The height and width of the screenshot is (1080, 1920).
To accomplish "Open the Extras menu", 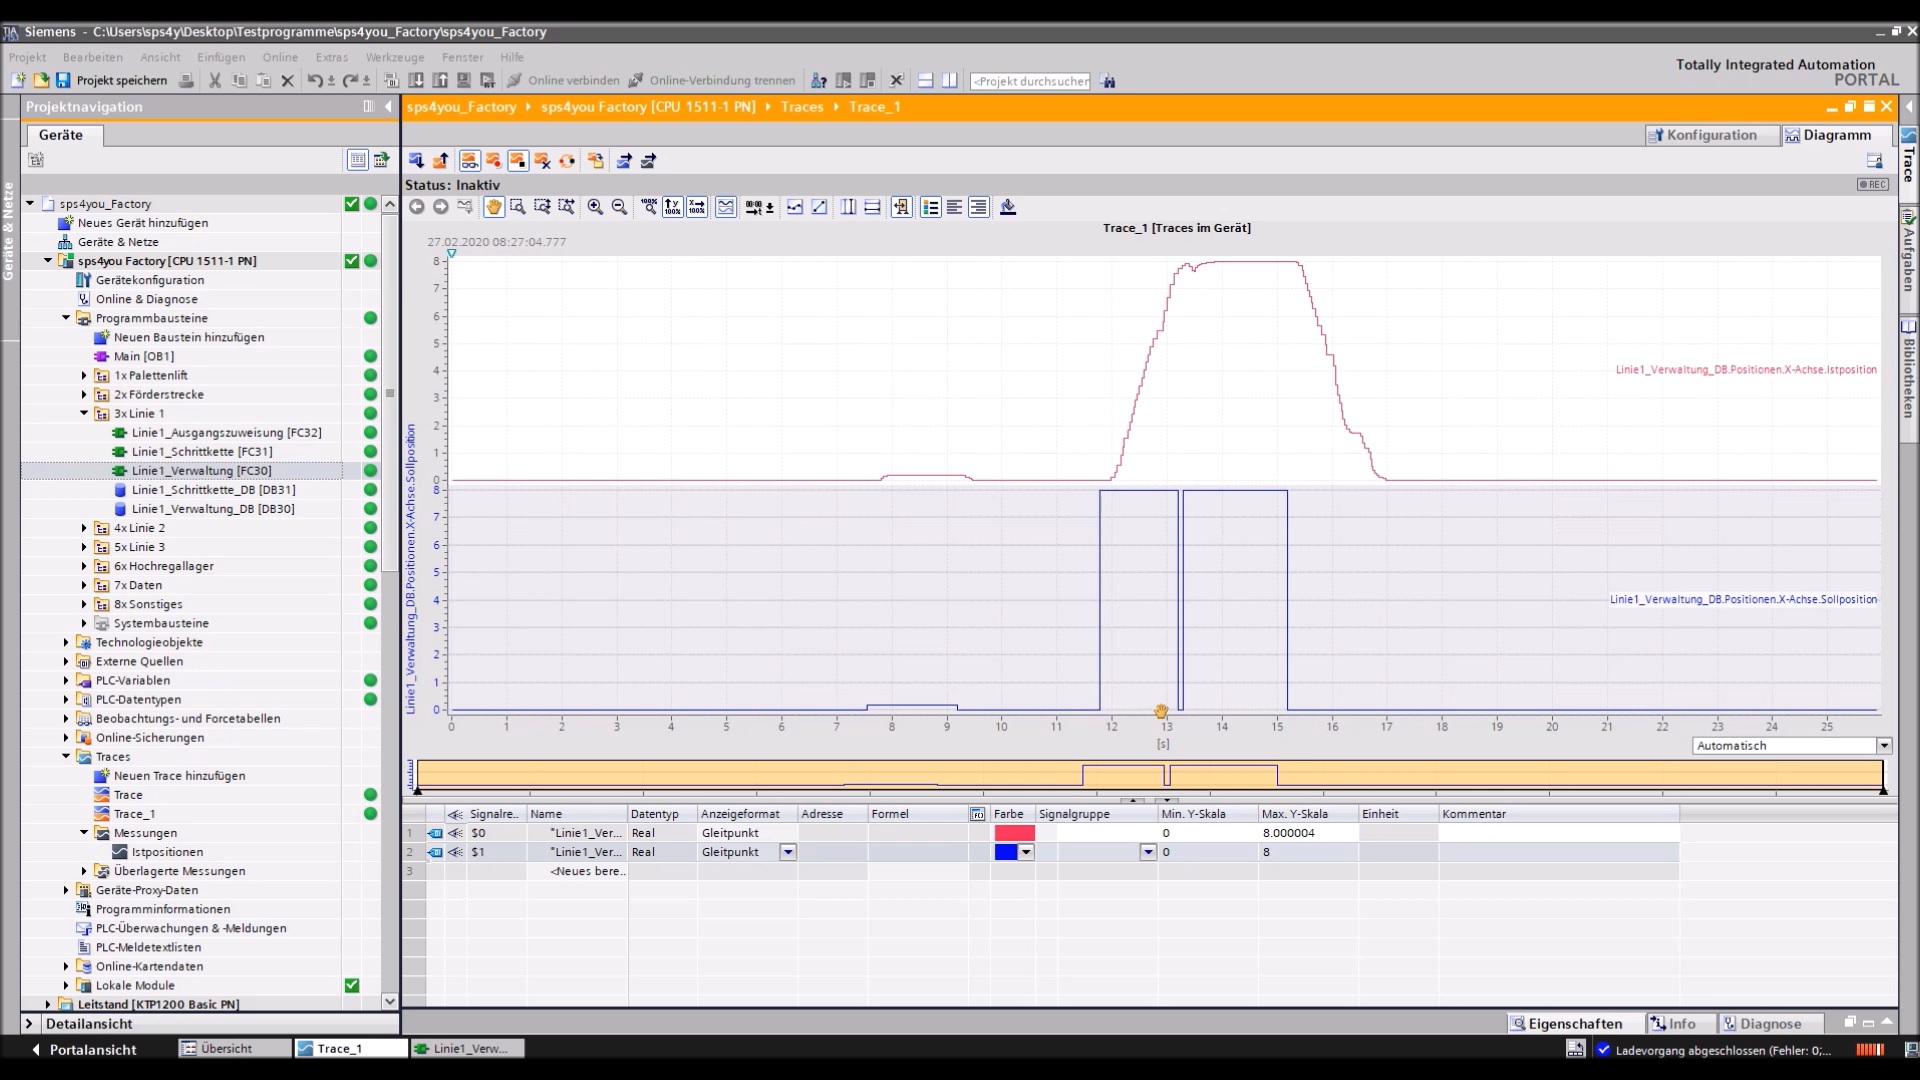I will click(332, 57).
